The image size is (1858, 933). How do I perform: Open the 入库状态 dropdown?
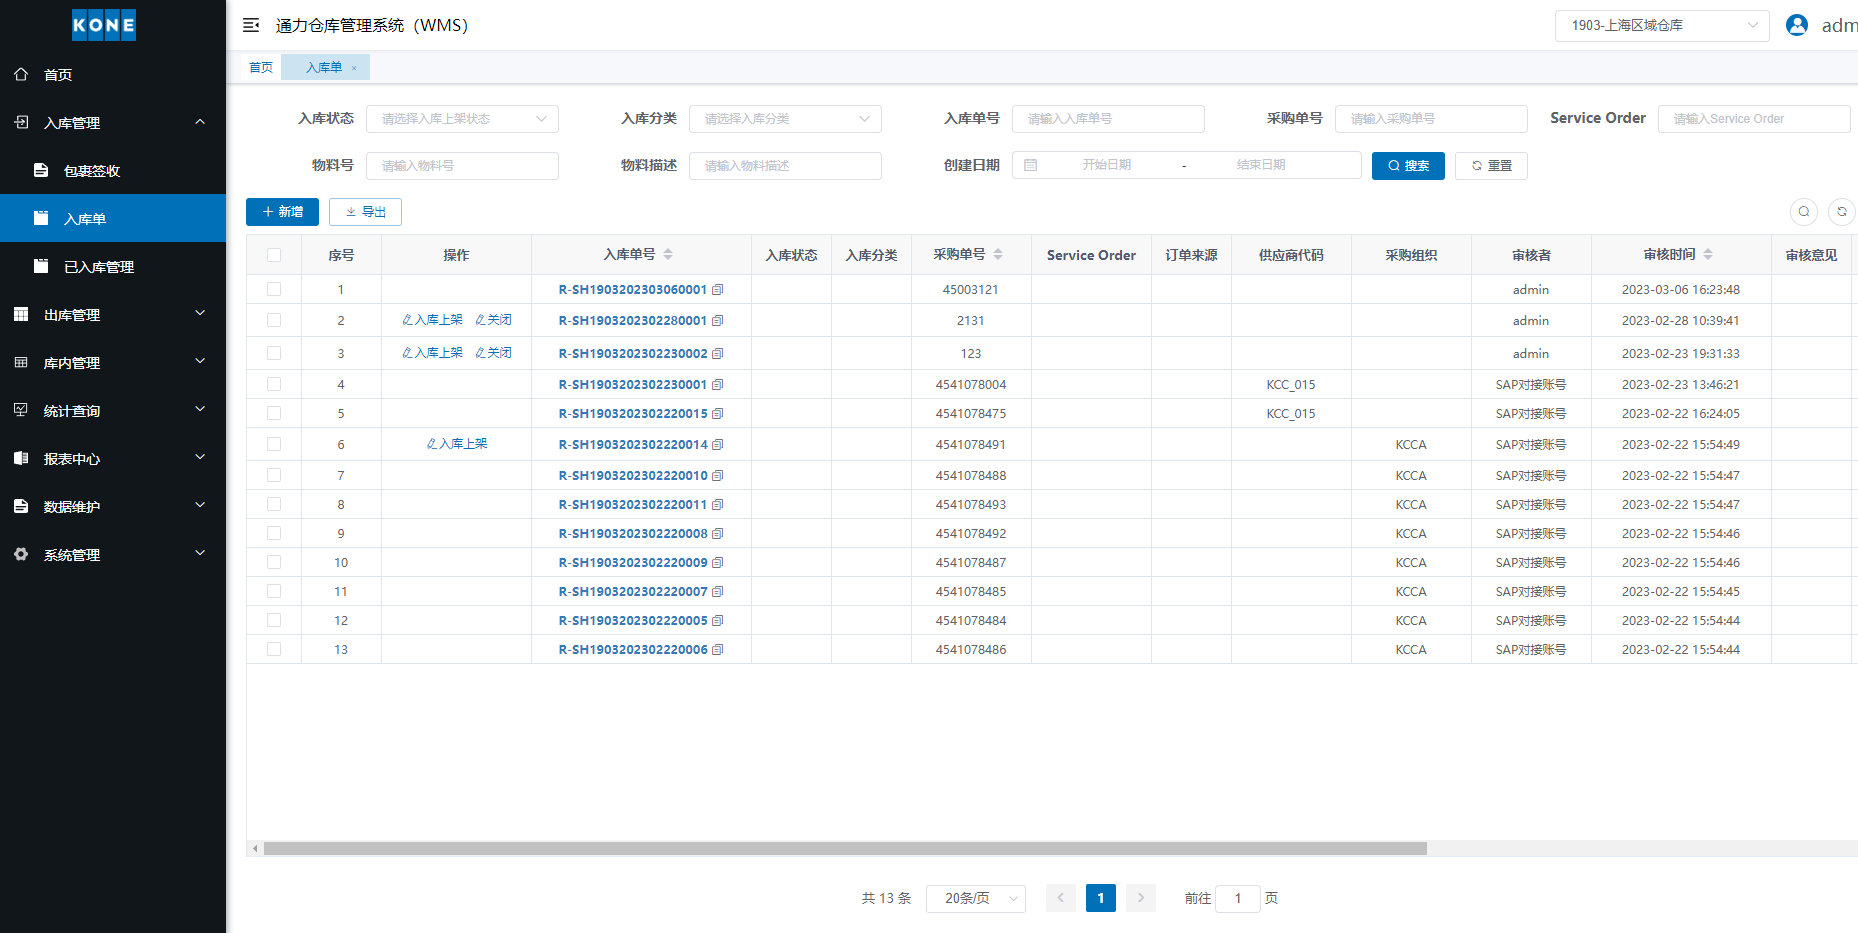(x=462, y=119)
